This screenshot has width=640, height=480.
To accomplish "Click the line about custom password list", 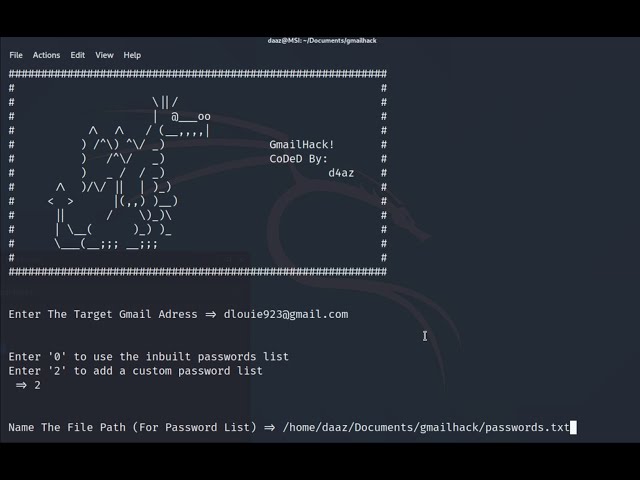I will coord(136,371).
